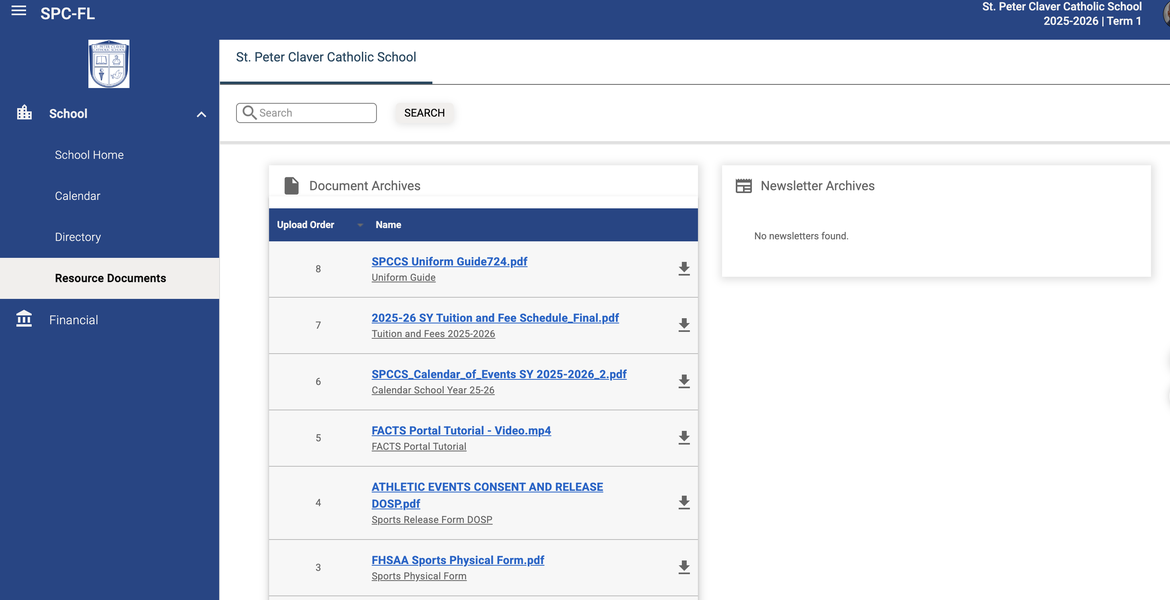Viewport: 1170px width, 600px height.
Task: Open Directory from the sidebar
Action: click(78, 237)
